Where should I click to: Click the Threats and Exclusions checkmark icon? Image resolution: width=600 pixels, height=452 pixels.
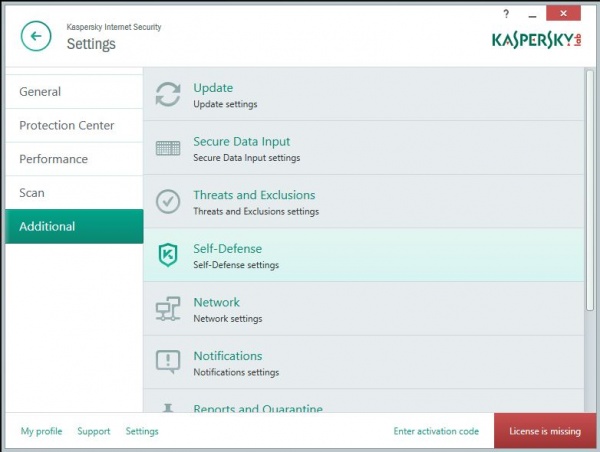pos(168,201)
